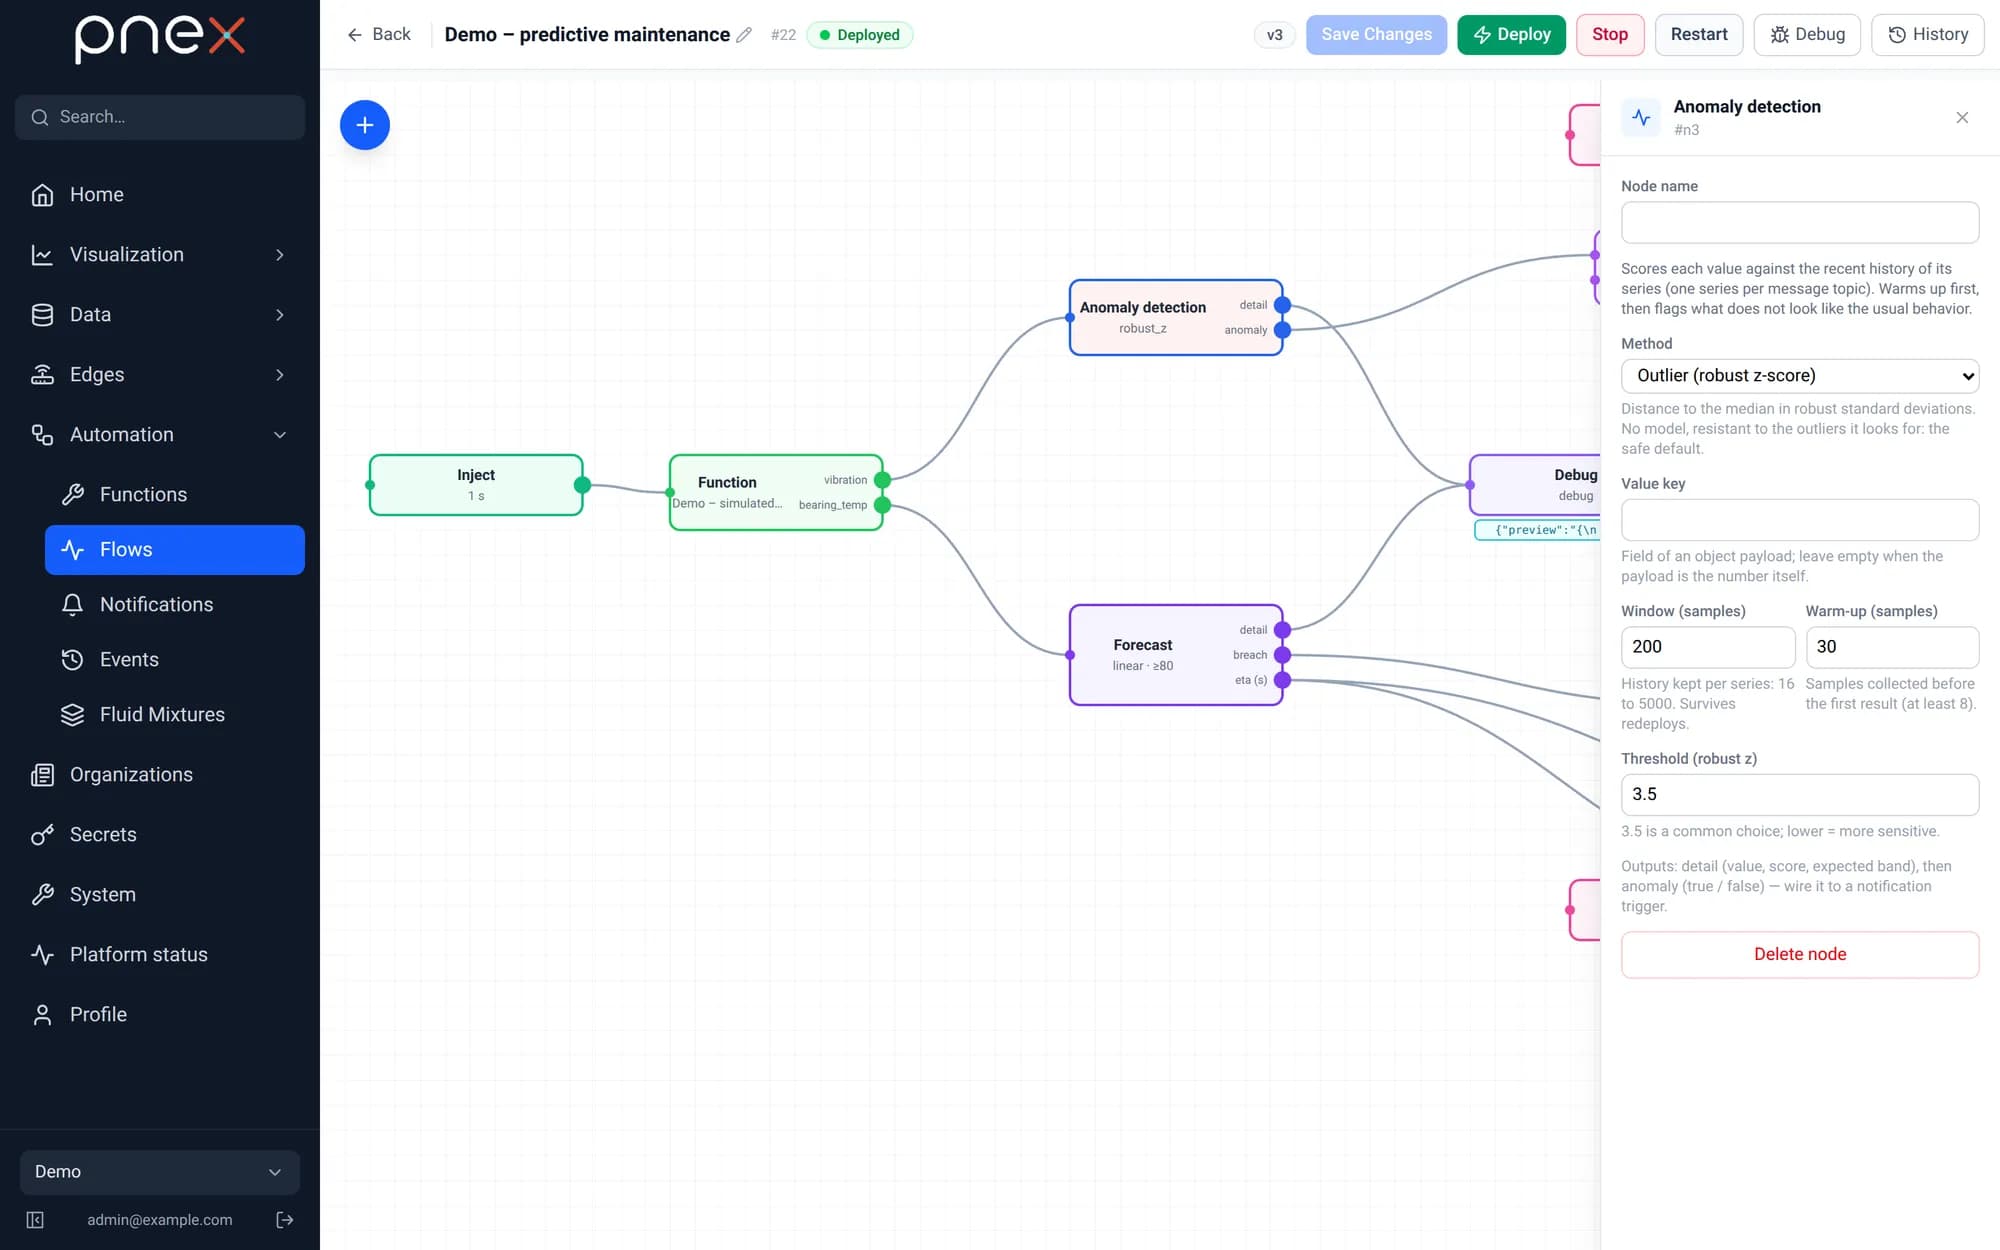Click the Profile person icon
This screenshot has width=2000, height=1250.
tap(42, 1015)
